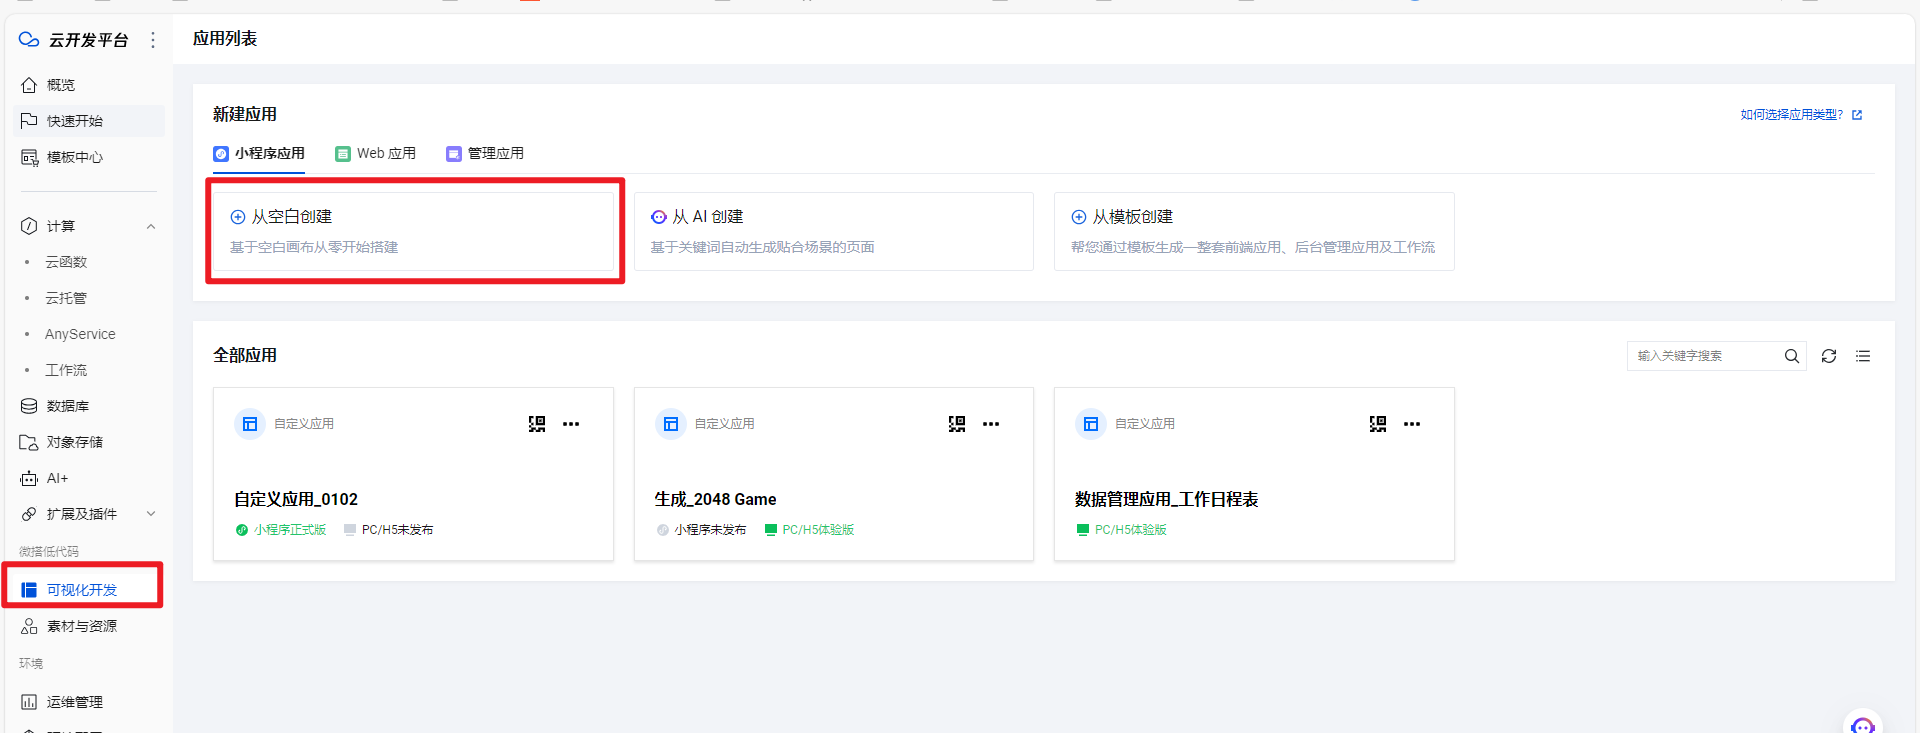This screenshot has height=733, width=1920.
Task: Open 快速开始 in the sidebar
Action: (89, 121)
